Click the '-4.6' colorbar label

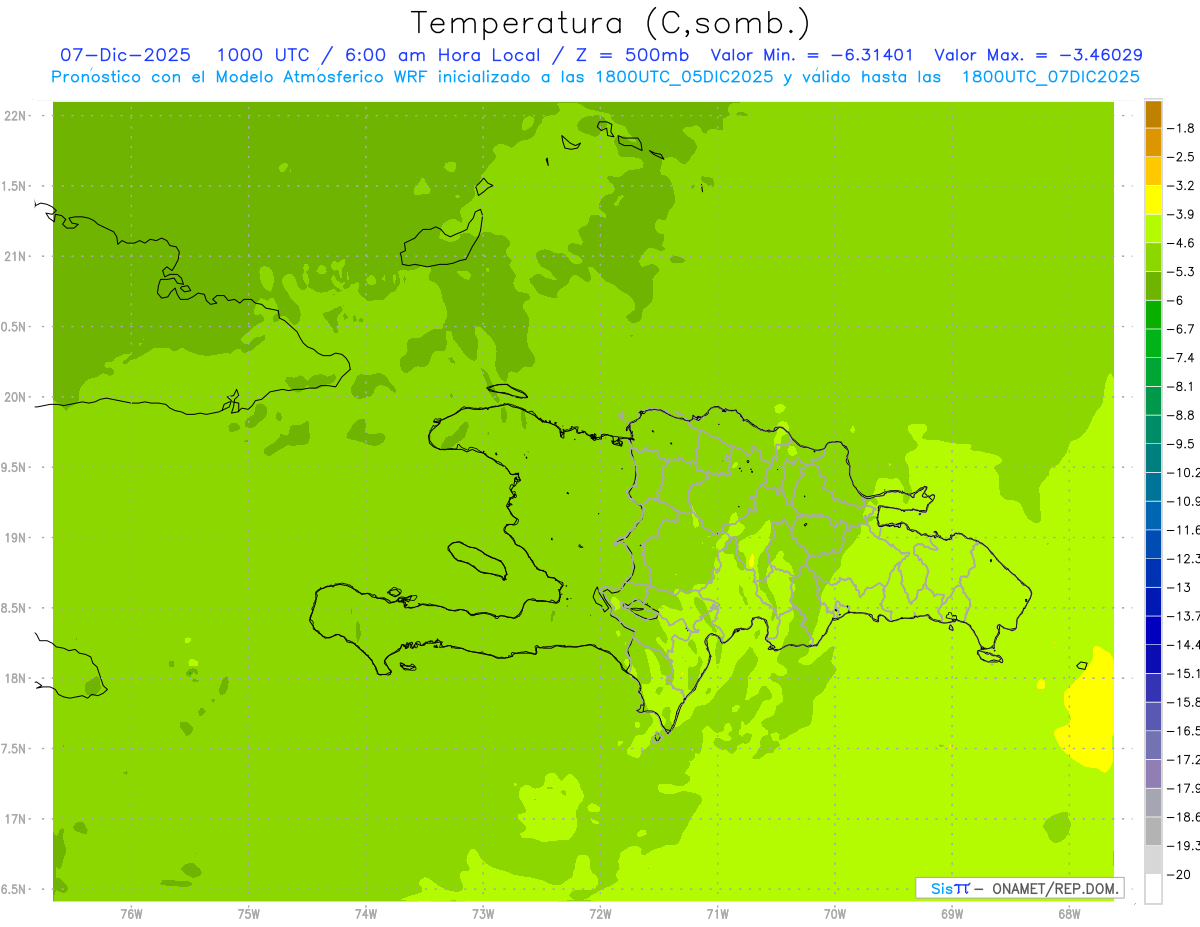1183,243
